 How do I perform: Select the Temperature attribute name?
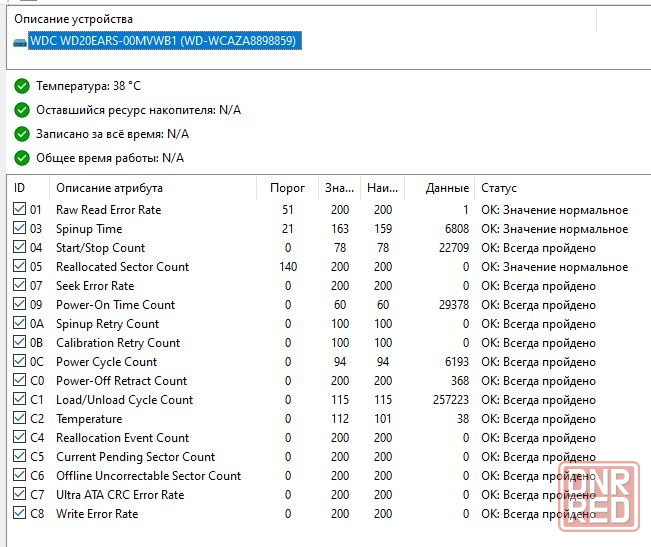click(89, 419)
